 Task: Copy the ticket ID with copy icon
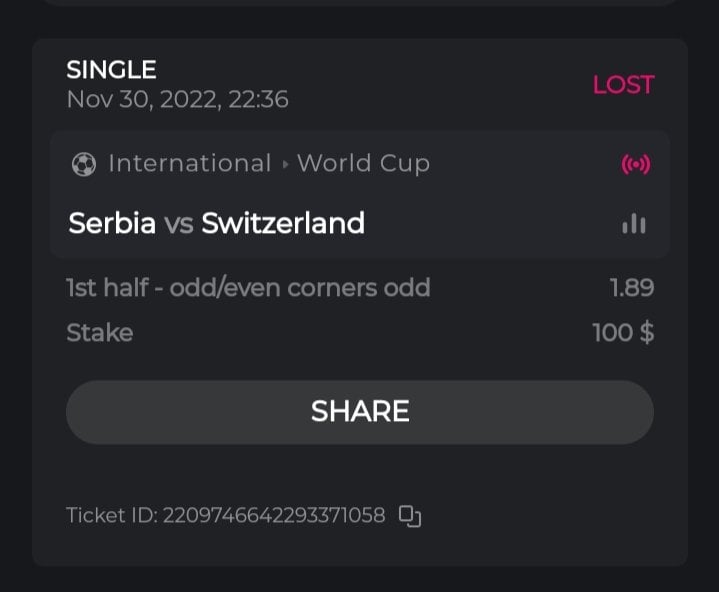pyautogui.click(x=410, y=516)
